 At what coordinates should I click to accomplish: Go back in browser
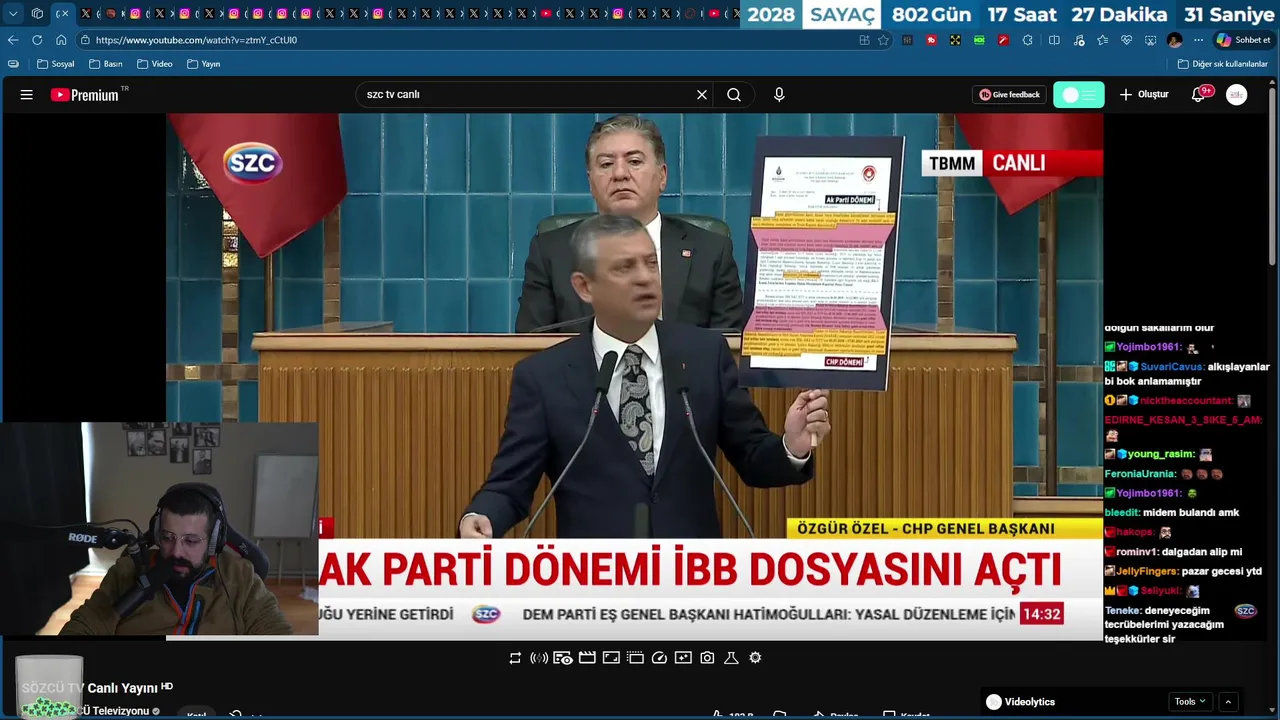(13, 40)
